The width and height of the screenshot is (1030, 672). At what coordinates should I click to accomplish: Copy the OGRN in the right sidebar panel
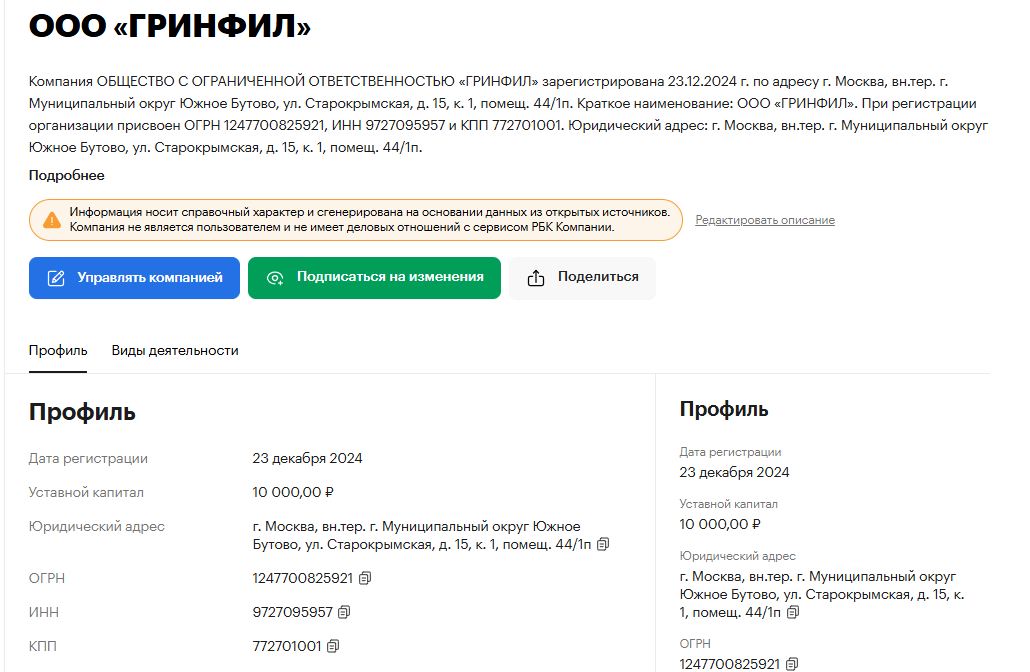pos(793,663)
